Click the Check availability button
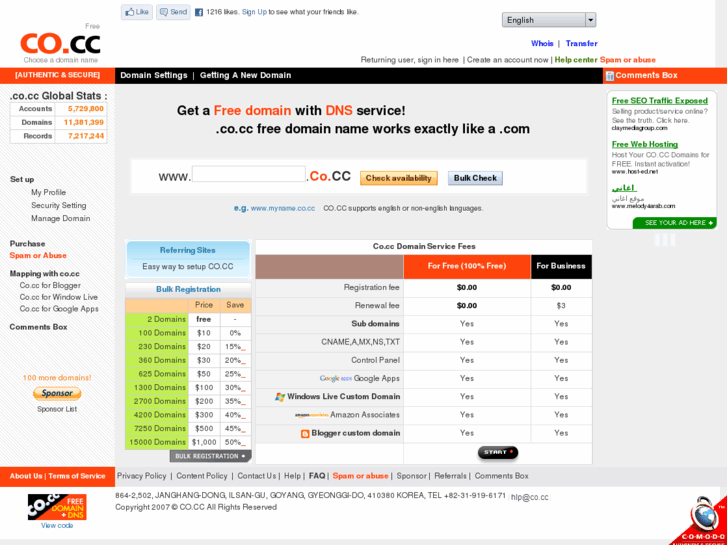This screenshot has height=545, width=727. click(399, 178)
